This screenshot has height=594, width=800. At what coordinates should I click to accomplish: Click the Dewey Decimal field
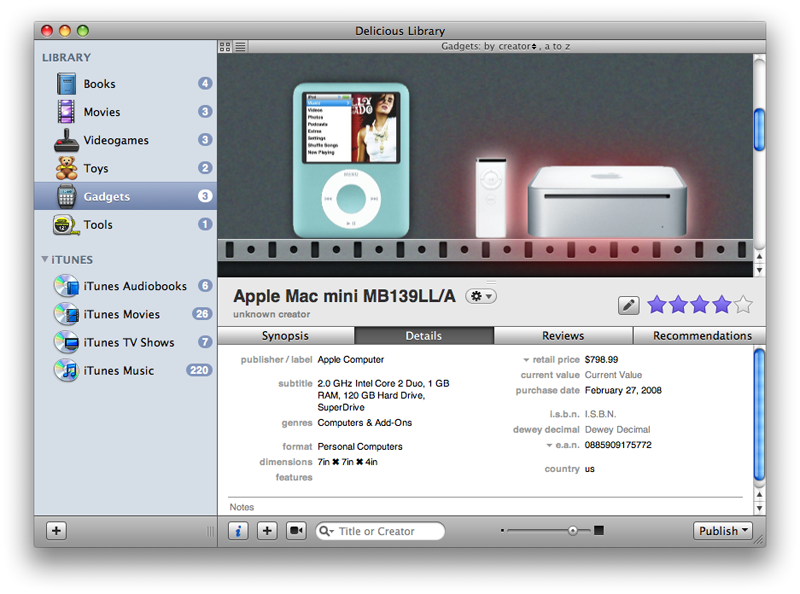tap(617, 430)
